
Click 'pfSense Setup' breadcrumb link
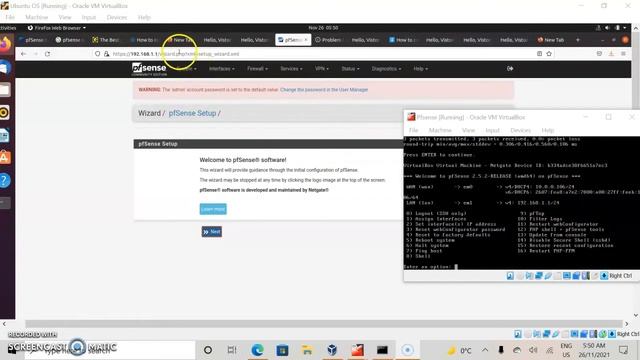(x=192, y=113)
